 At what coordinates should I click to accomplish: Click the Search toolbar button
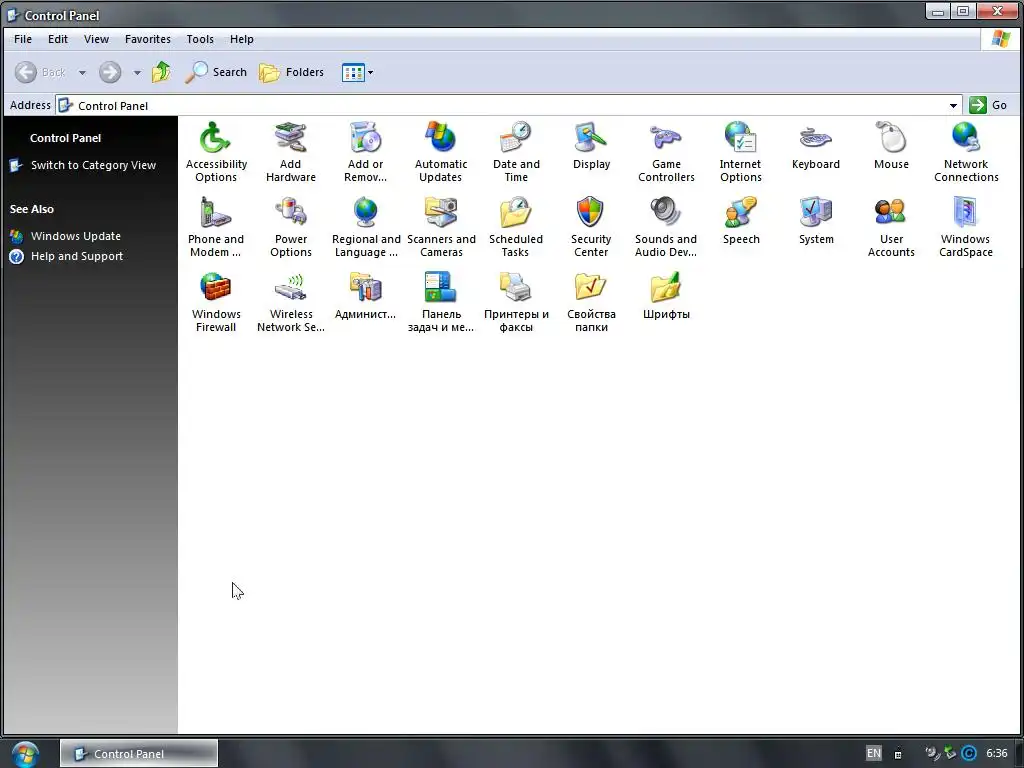216,72
